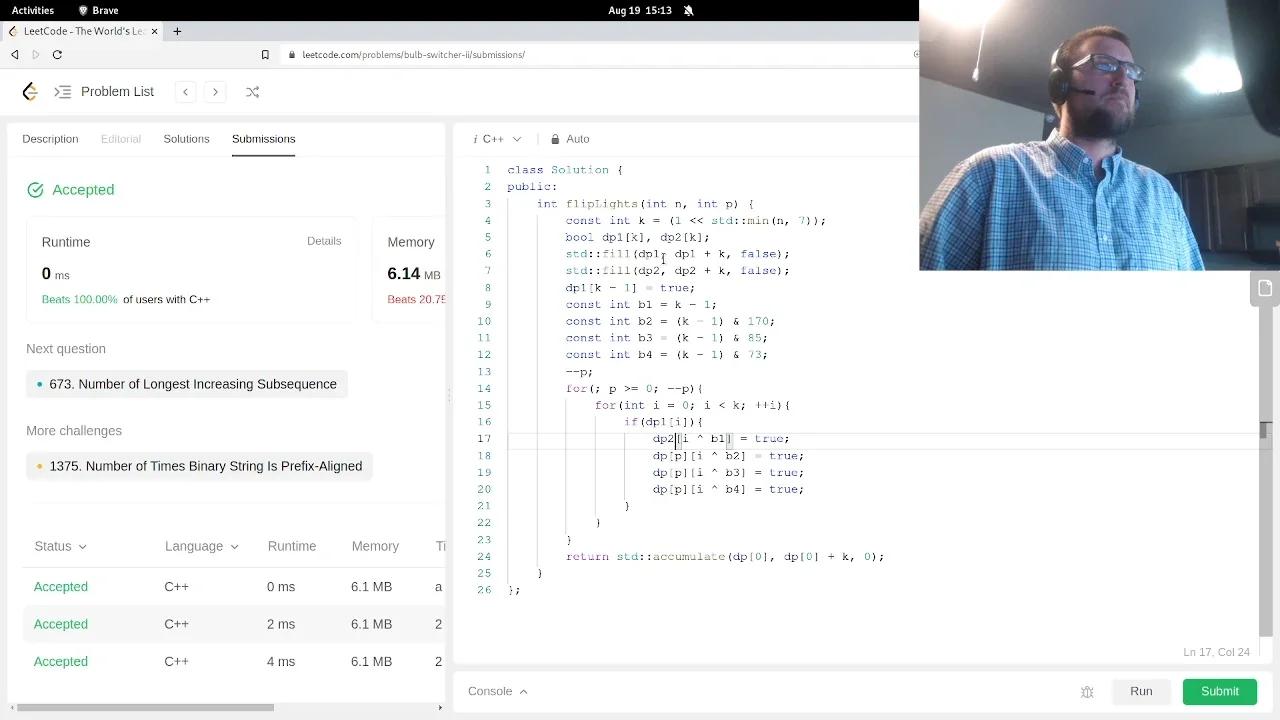
Task: Open next question 673 link
Action: [192, 384]
